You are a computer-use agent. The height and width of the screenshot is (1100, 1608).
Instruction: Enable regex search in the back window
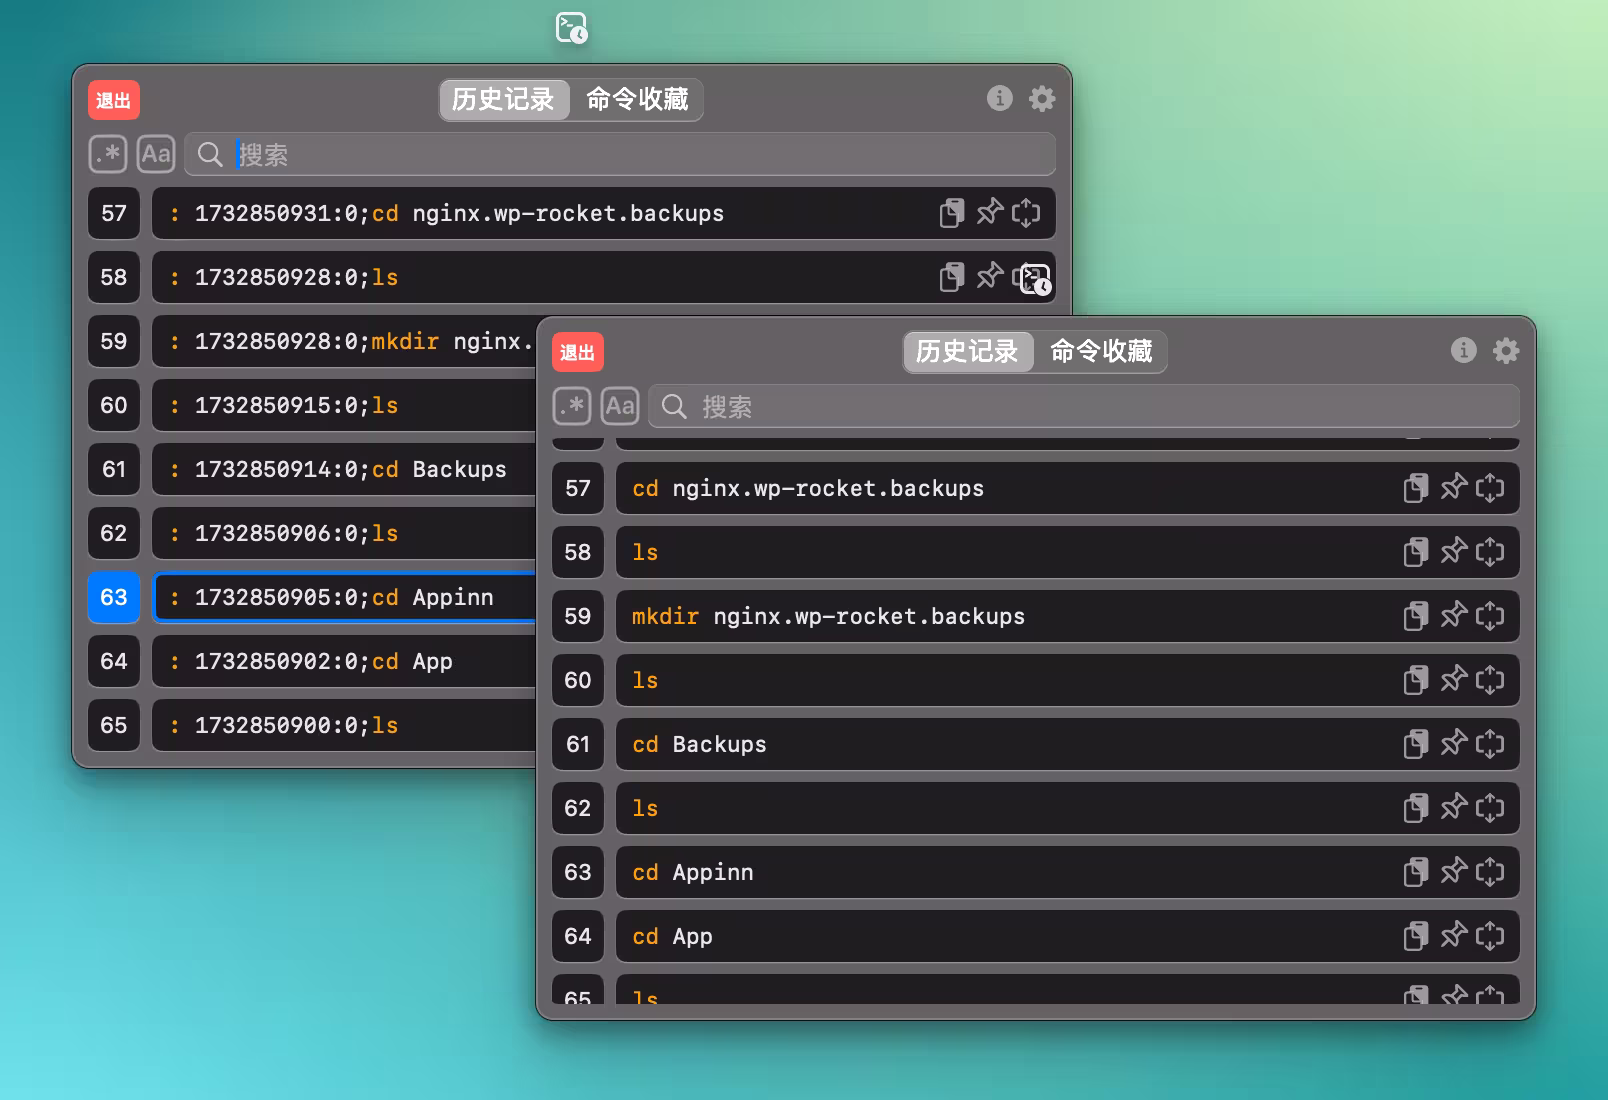click(108, 154)
